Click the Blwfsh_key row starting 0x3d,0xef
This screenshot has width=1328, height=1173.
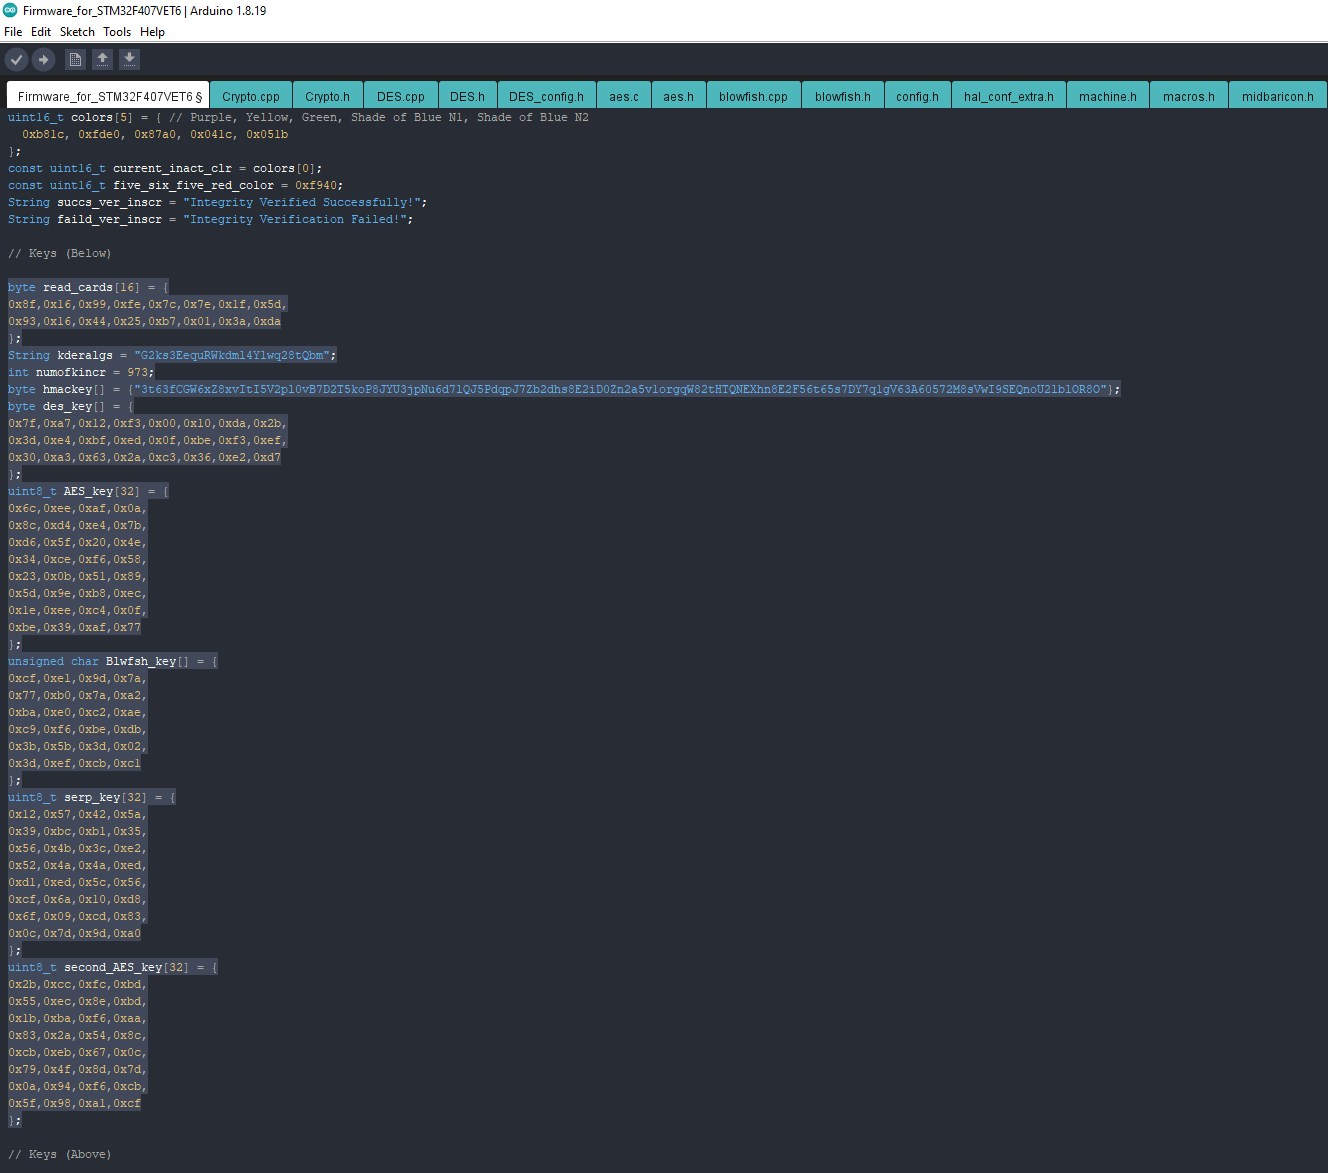(75, 763)
